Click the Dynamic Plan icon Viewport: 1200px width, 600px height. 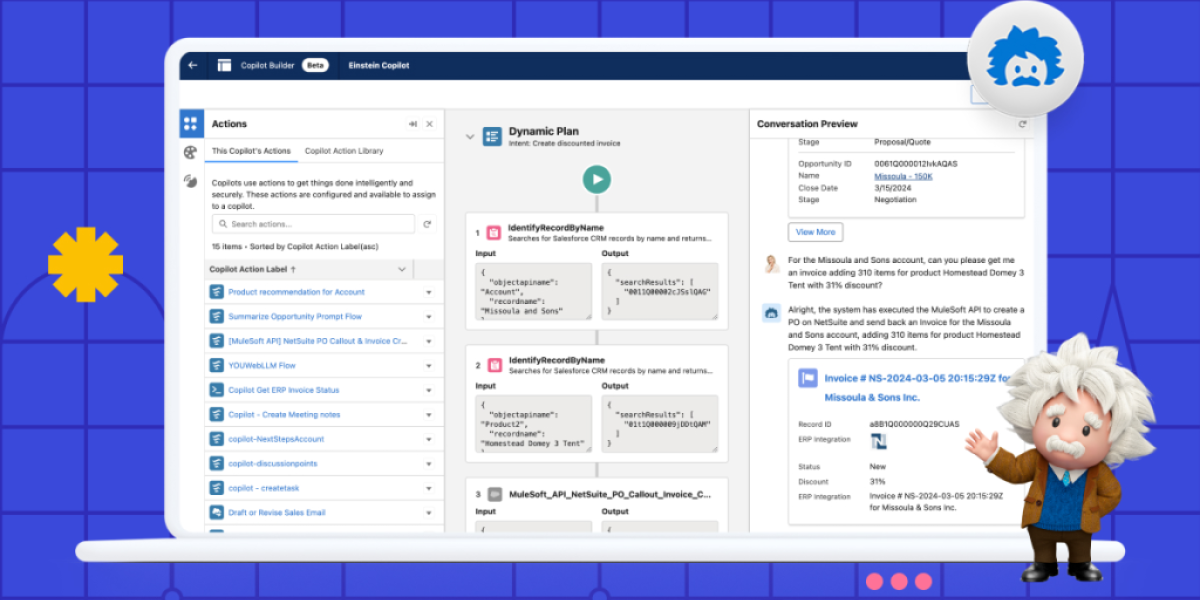tap(492, 137)
